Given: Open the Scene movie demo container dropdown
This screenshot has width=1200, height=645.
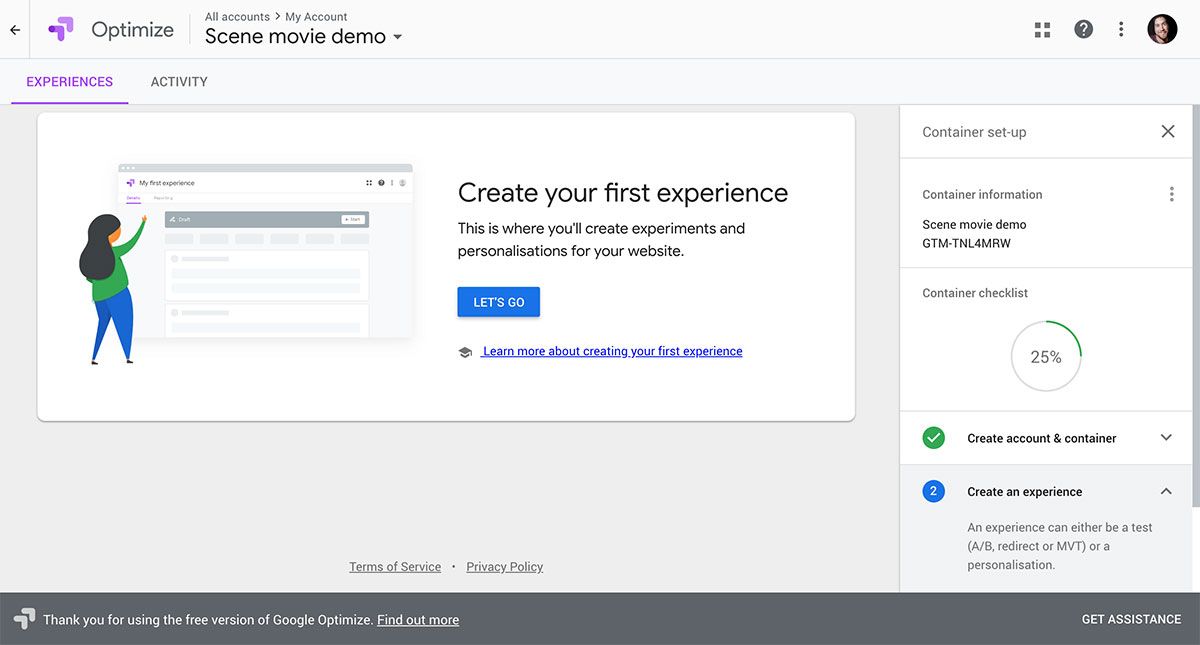Looking at the screenshot, I should (303, 36).
